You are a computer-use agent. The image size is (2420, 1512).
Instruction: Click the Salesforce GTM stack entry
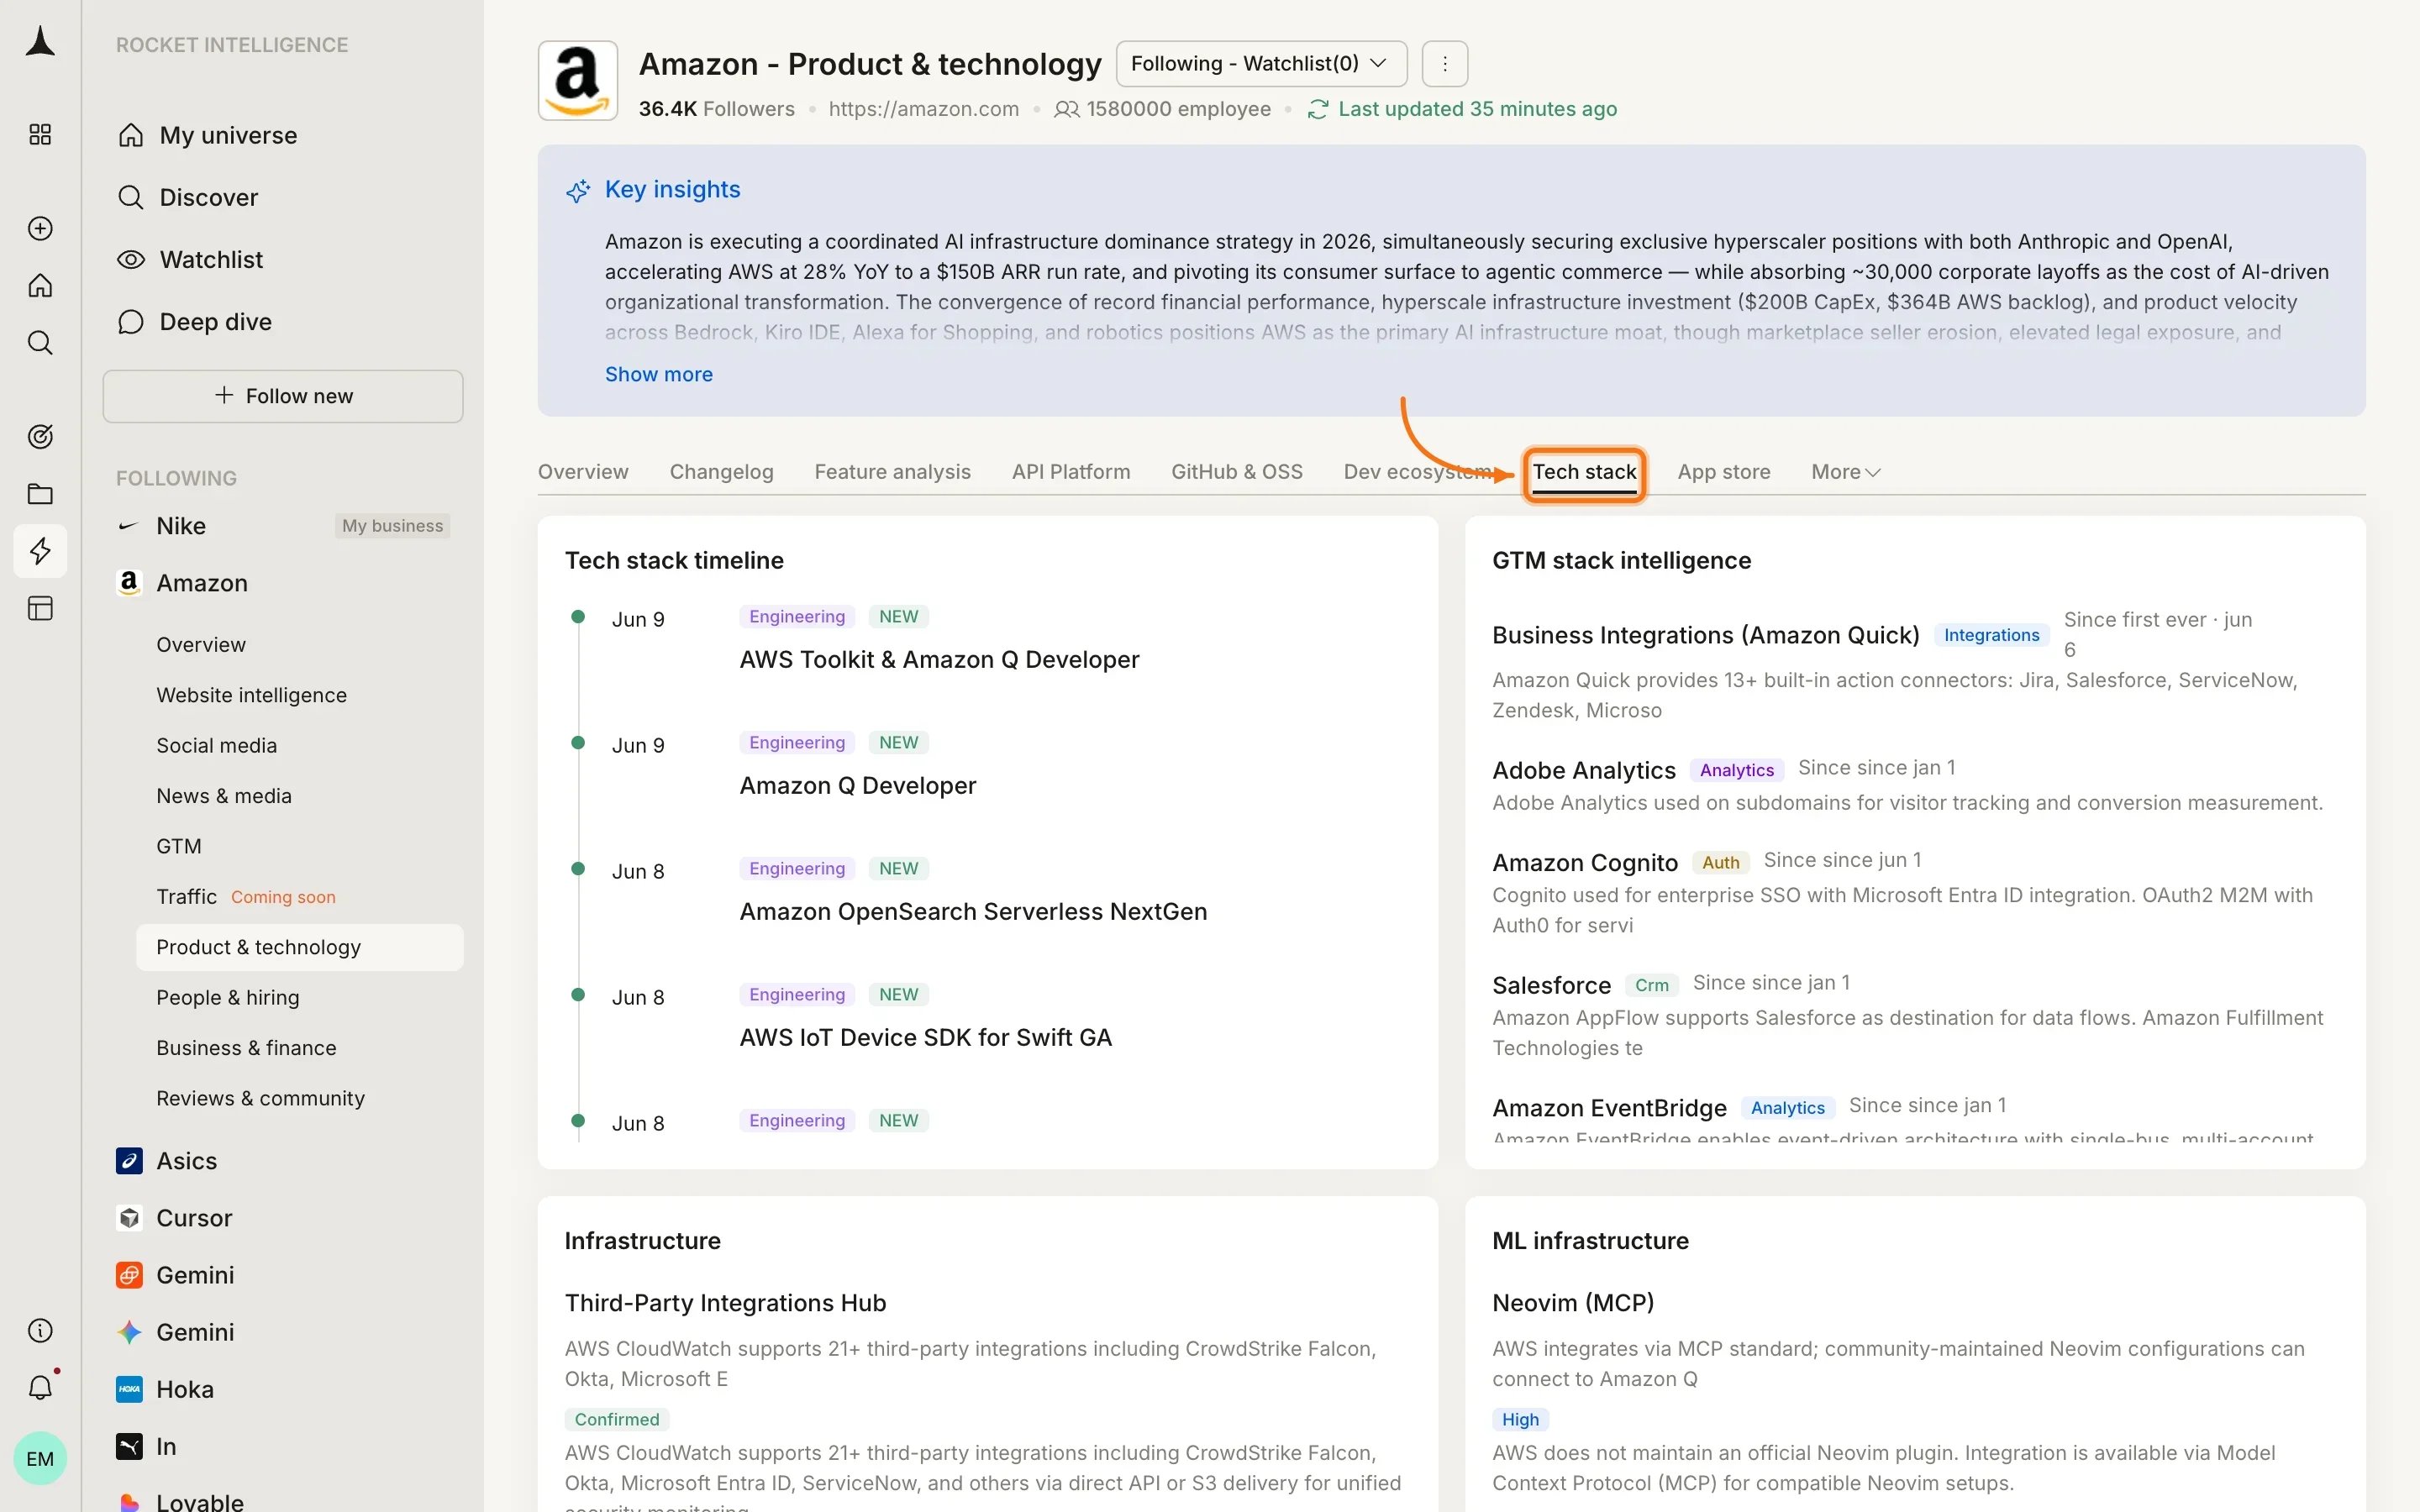coord(1551,985)
